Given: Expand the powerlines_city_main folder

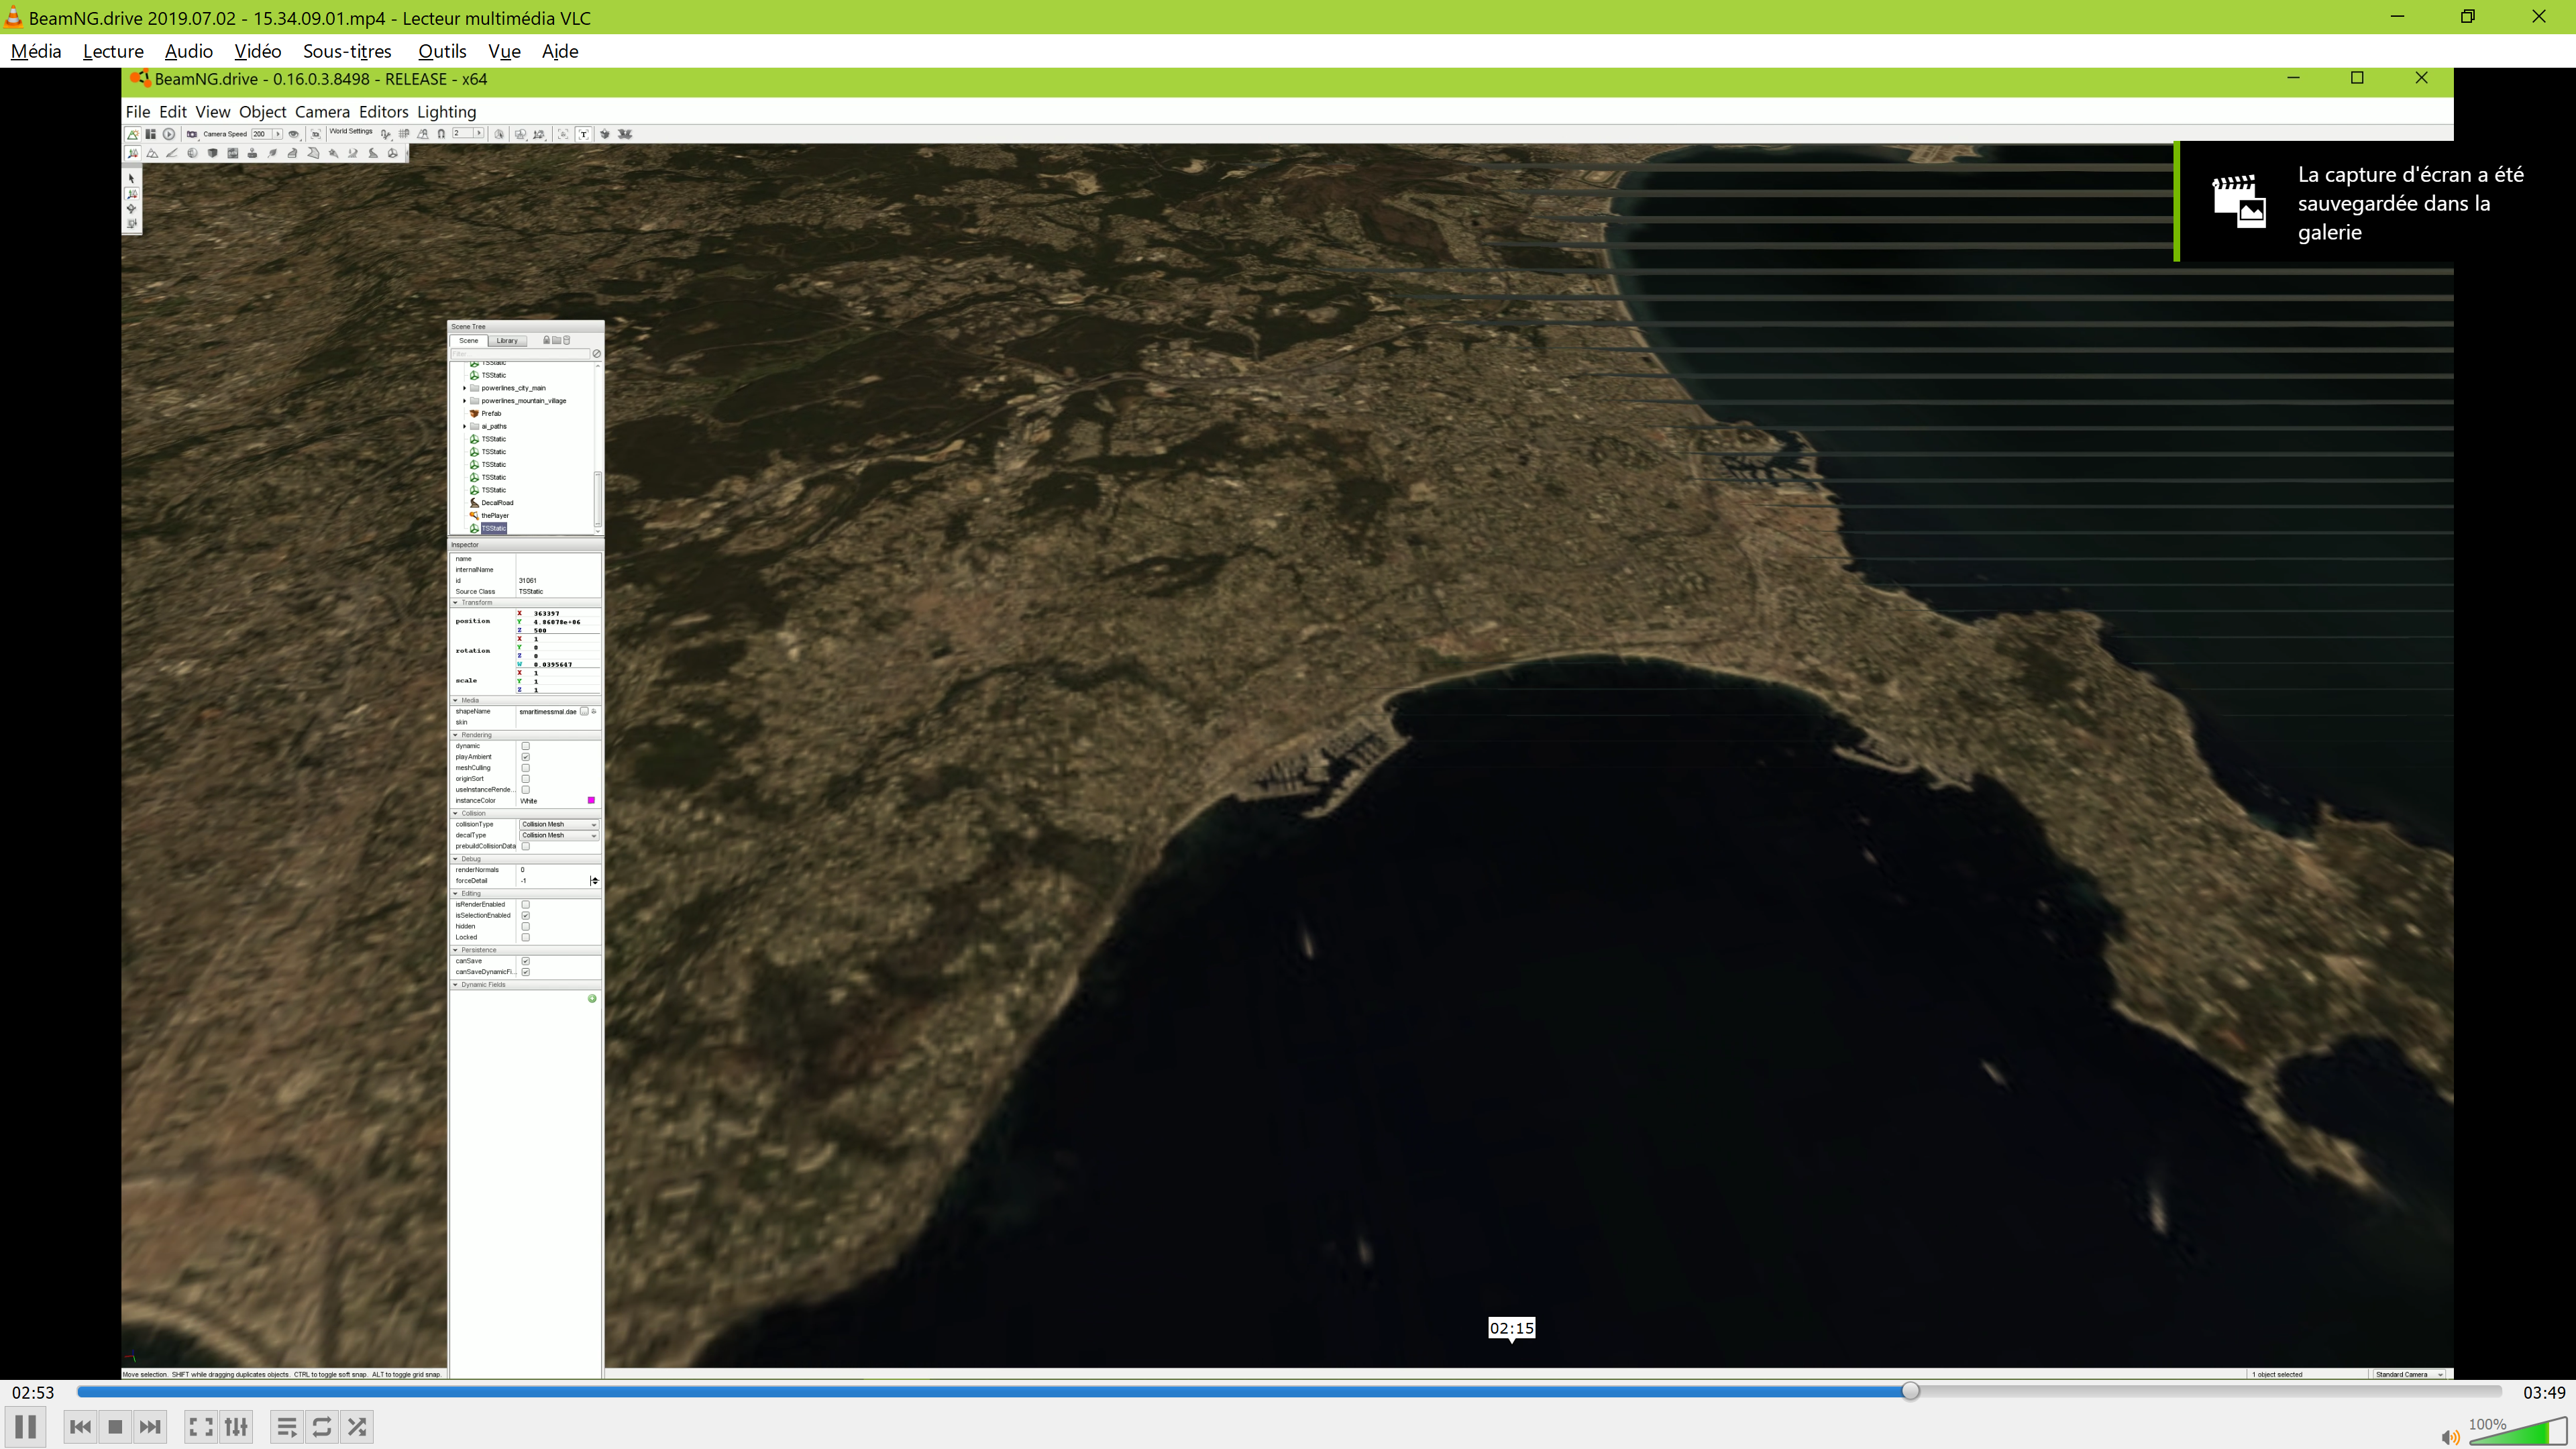Looking at the screenshot, I should (x=465, y=388).
